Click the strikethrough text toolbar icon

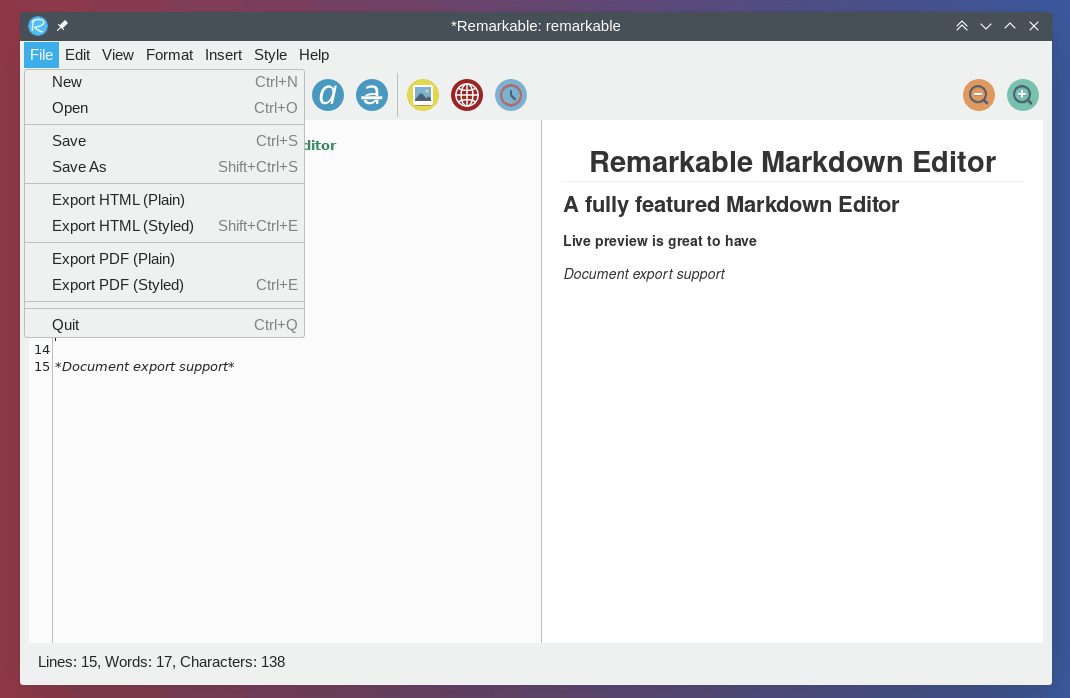point(372,95)
